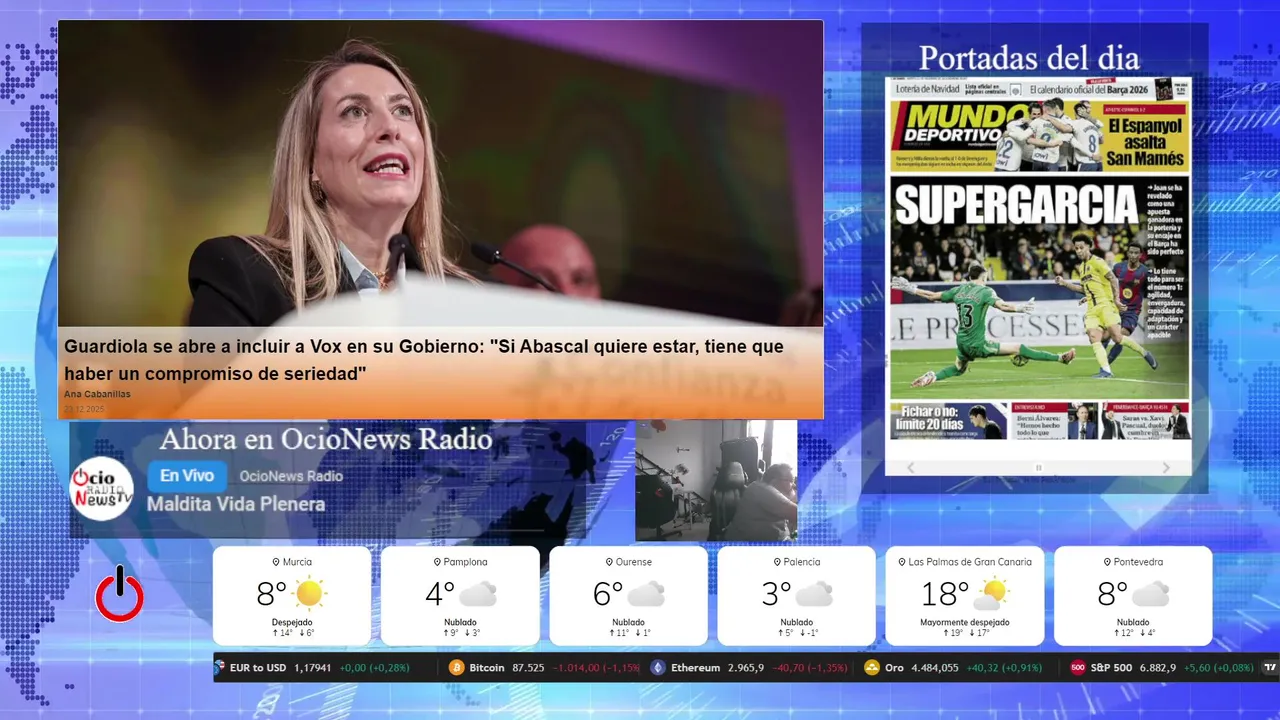Click the location pin beside Las Palmas de Gran Canaria

[901, 562]
